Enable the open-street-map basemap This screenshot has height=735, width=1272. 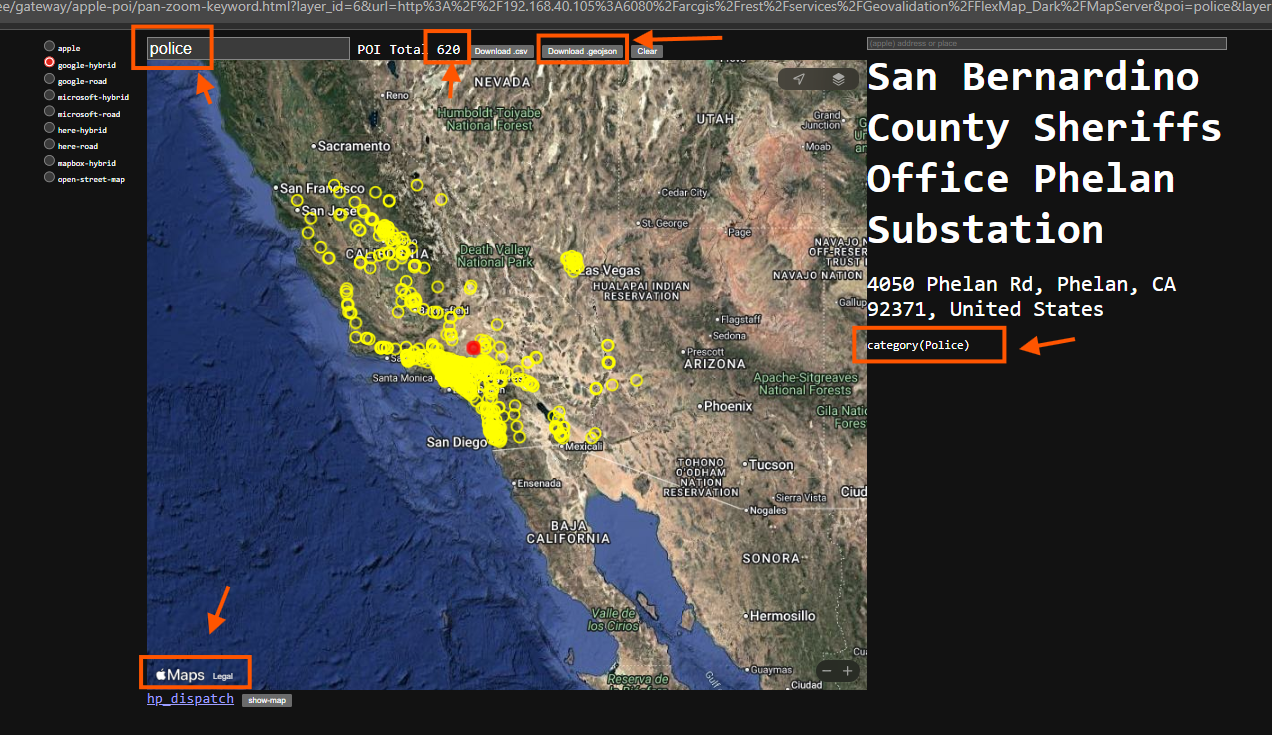(x=50, y=178)
